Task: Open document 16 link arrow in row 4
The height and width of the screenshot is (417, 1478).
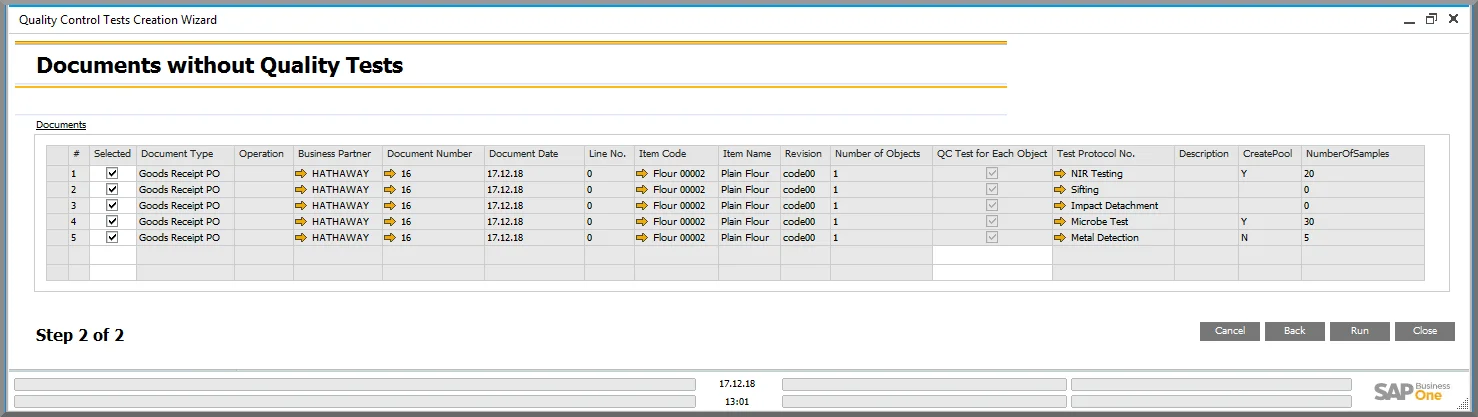Action: pyautogui.click(x=390, y=221)
